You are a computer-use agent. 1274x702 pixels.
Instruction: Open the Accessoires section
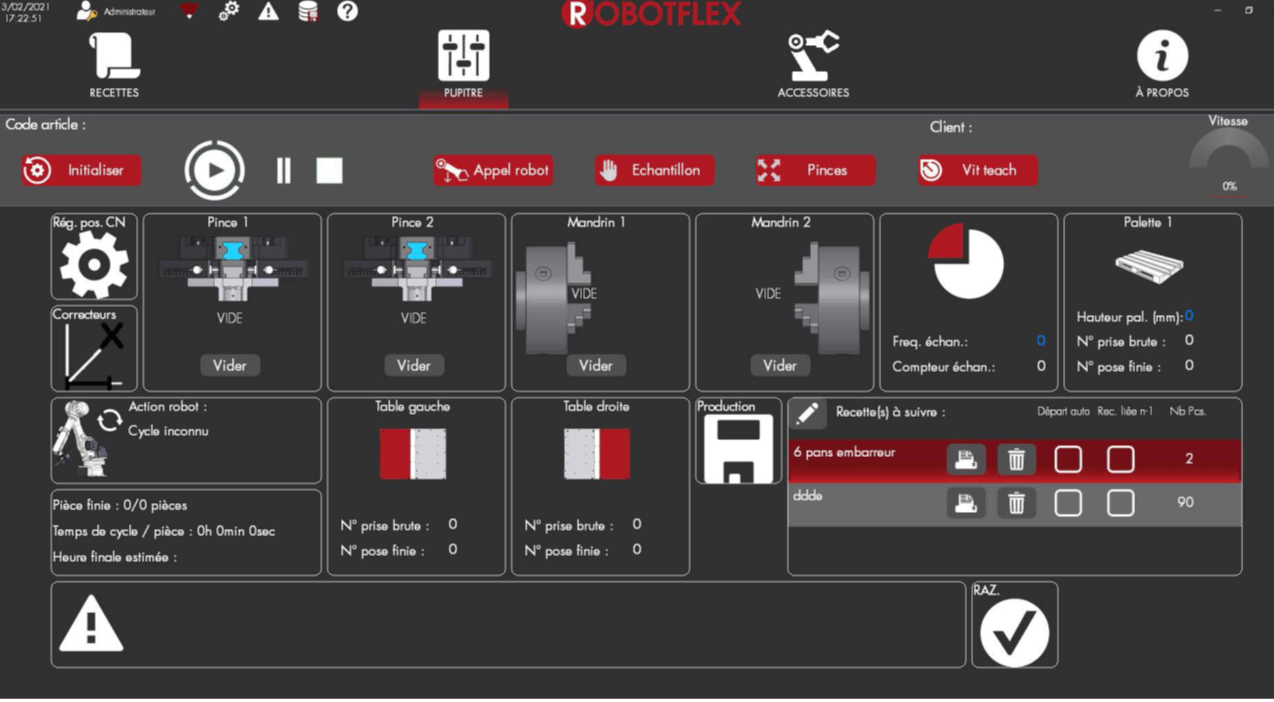pos(813,65)
